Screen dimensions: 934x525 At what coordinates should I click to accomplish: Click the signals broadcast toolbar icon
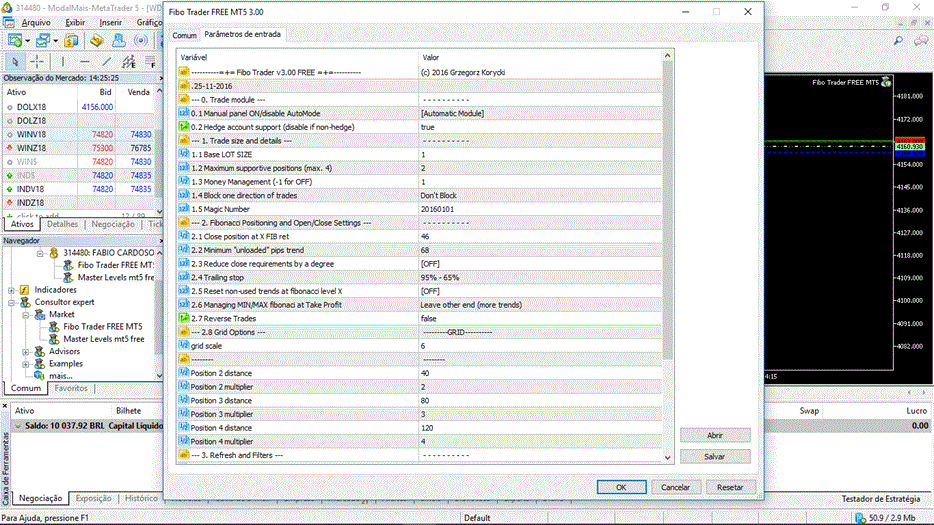(x=141, y=41)
